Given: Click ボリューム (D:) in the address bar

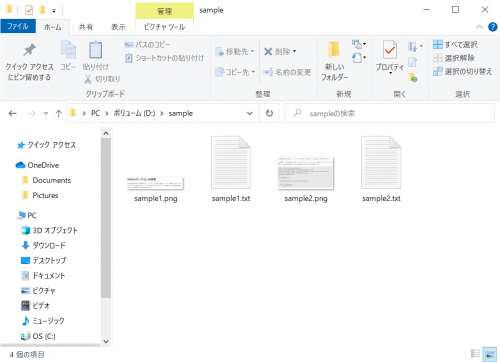Looking at the screenshot, I should (x=134, y=113).
